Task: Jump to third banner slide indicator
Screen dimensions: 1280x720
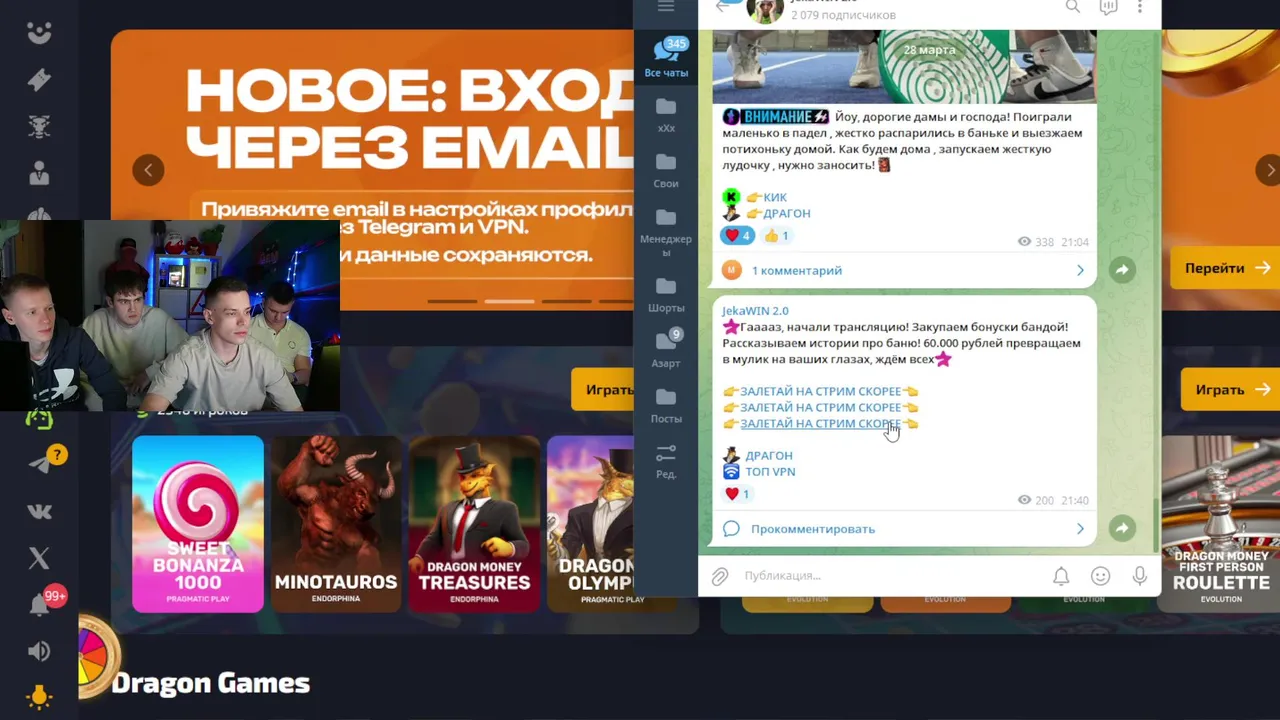Action: (567, 301)
